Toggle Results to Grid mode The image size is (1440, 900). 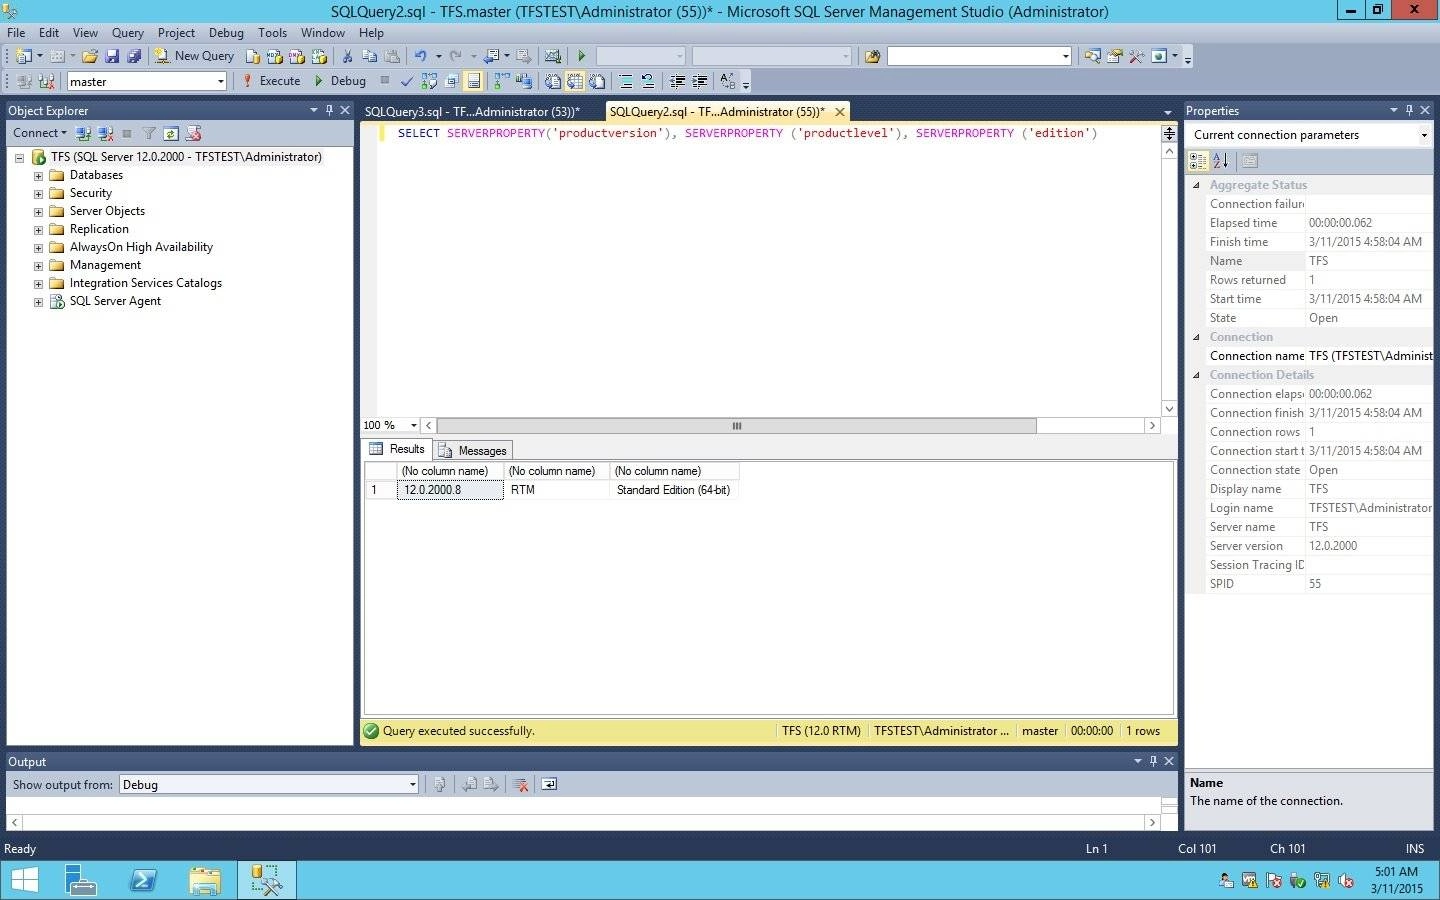coord(575,81)
